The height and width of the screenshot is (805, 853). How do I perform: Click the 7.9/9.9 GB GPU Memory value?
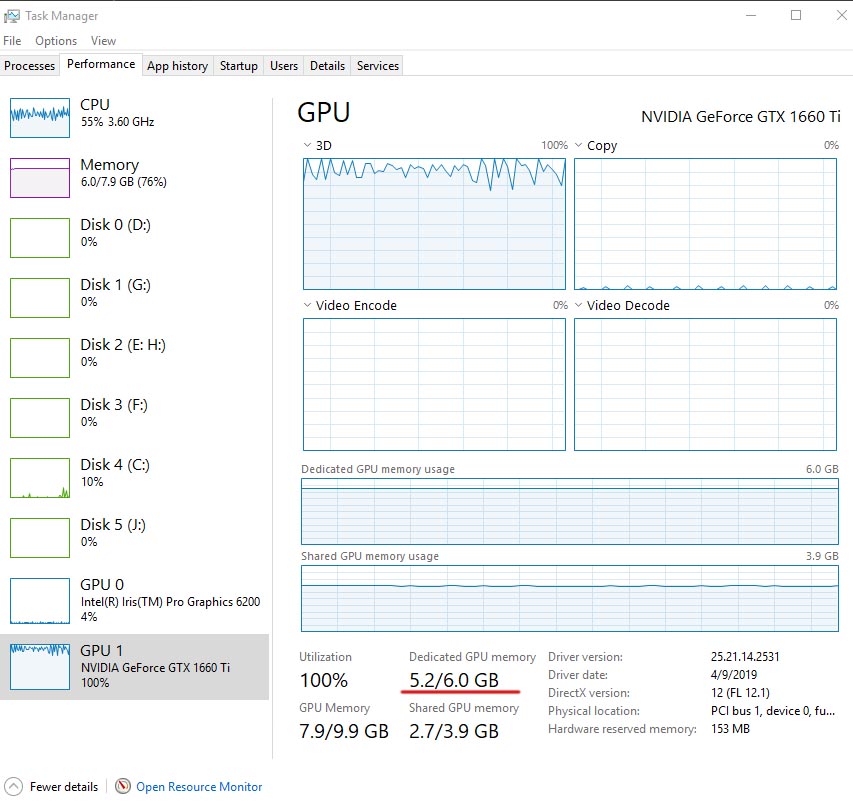coord(344,731)
